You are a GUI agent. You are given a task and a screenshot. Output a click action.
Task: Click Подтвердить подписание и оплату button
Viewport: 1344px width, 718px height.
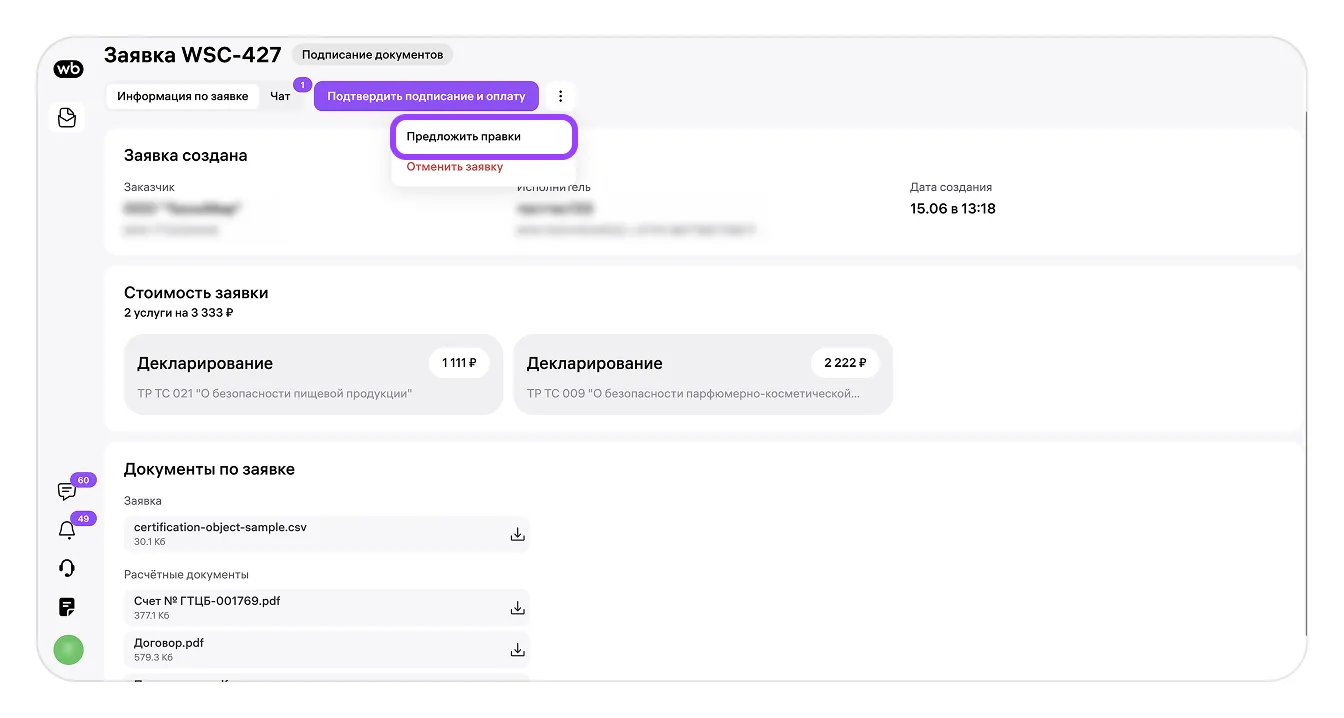click(x=426, y=96)
